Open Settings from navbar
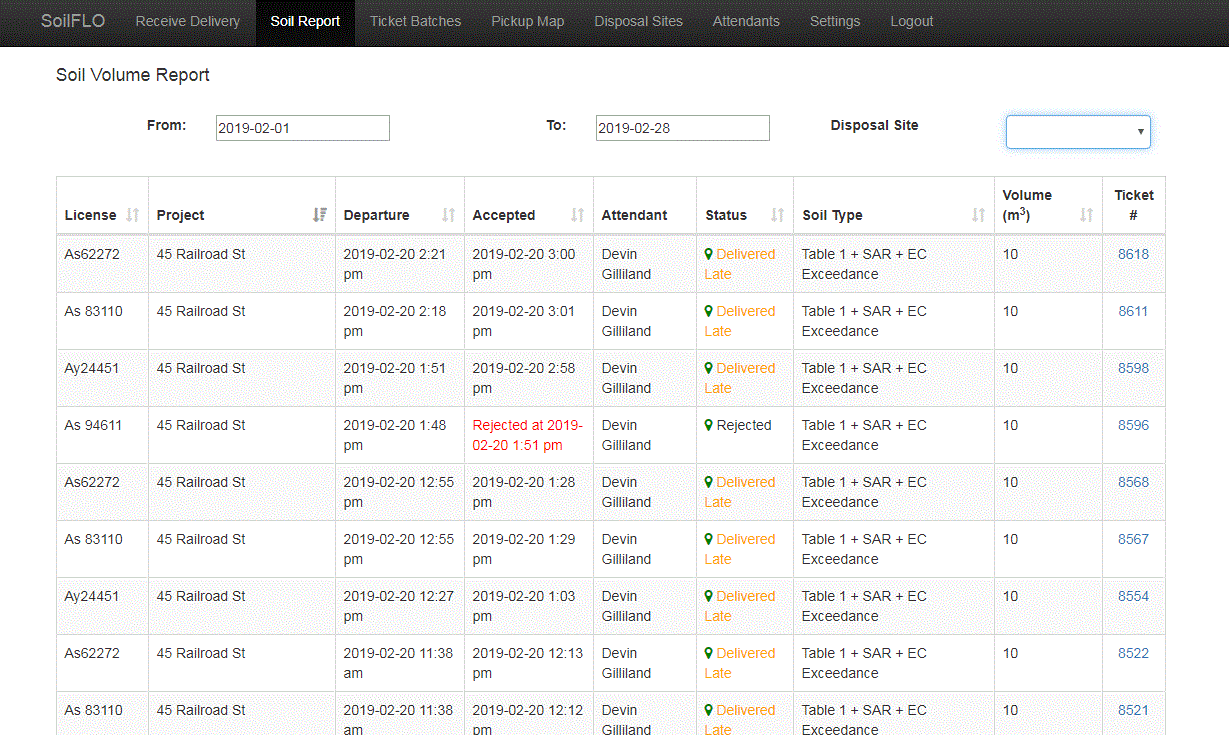 pyautogui.click(x=835, y=21)
